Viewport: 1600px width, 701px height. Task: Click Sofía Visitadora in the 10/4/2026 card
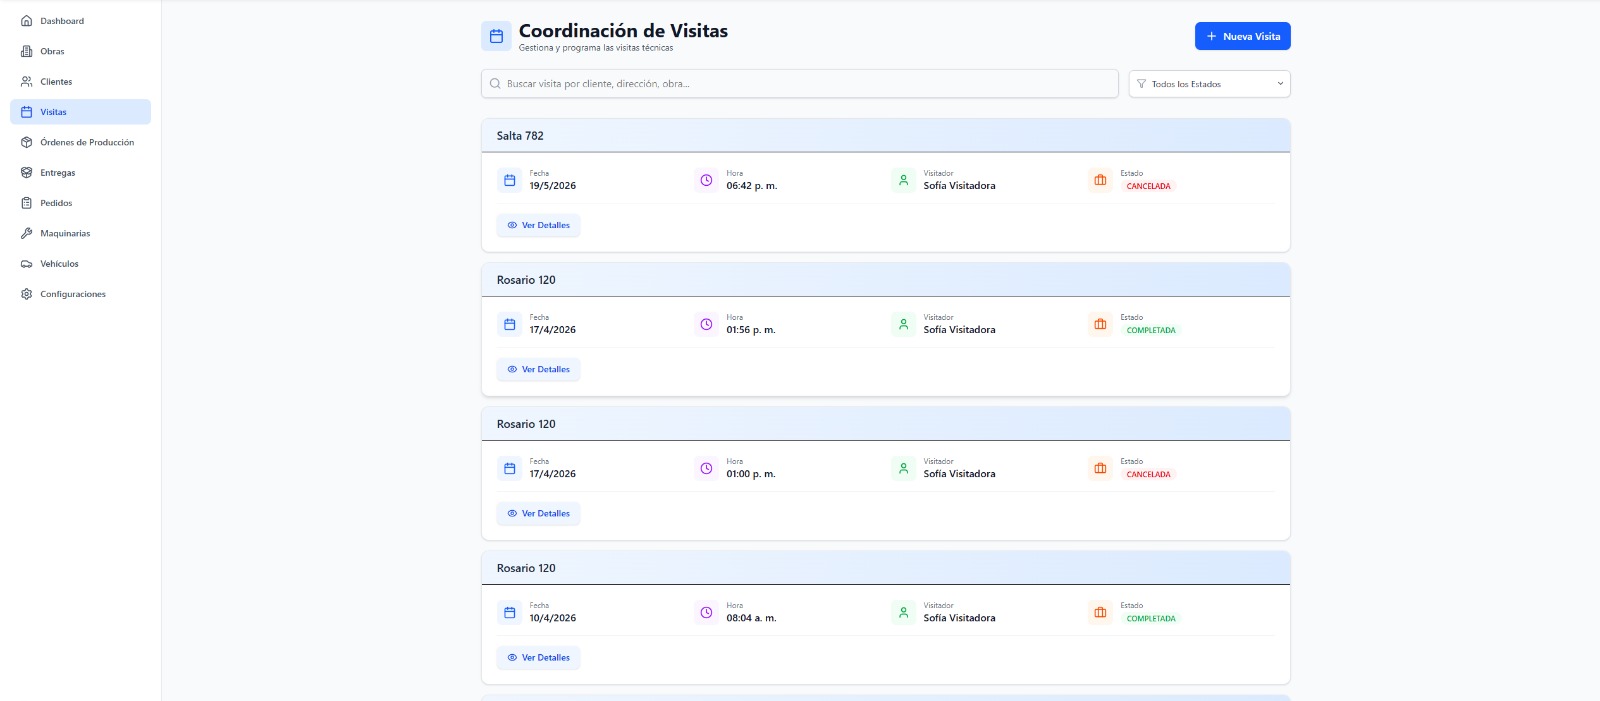point(959,618)
